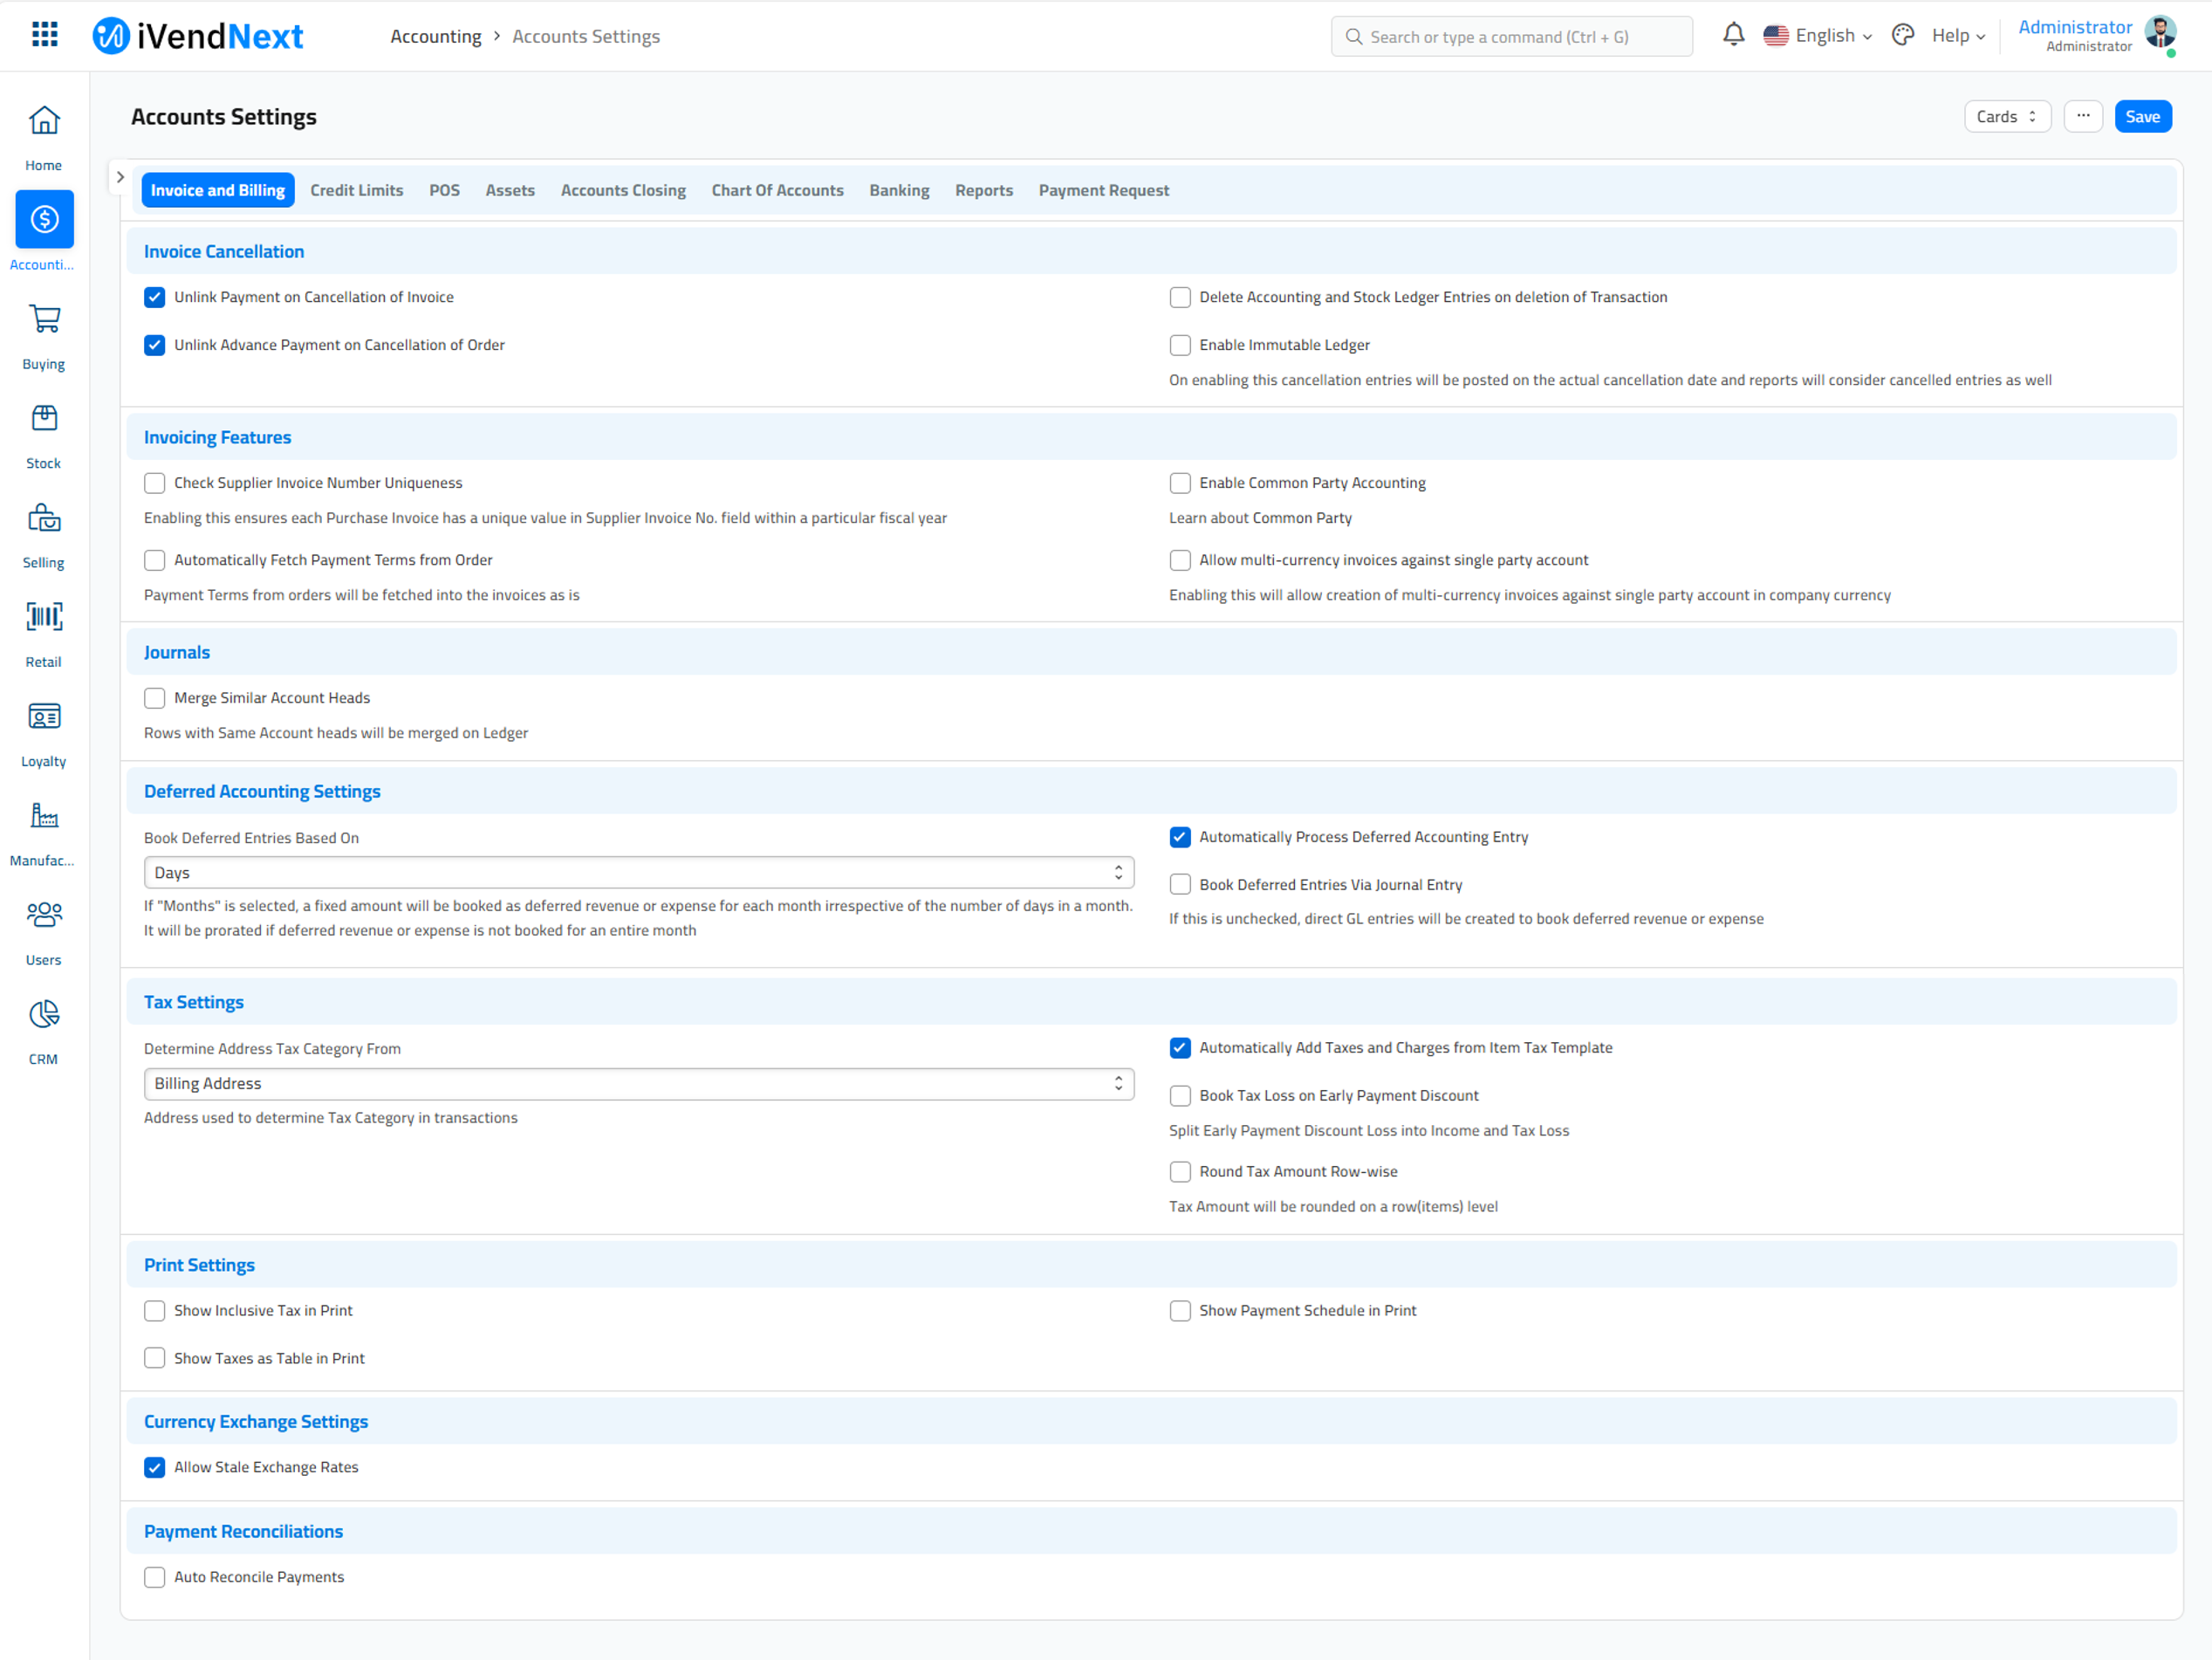Image resolution: width=2212 pixels, height=1660 pixels.
Task: Open the Manufacturing sidebar icon
Action: (44, 815)
